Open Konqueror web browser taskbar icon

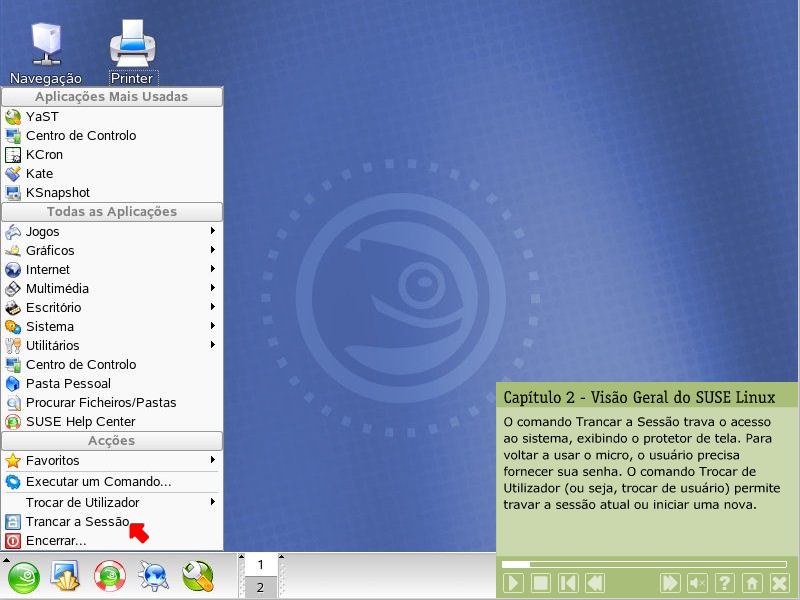pos(154,577)
